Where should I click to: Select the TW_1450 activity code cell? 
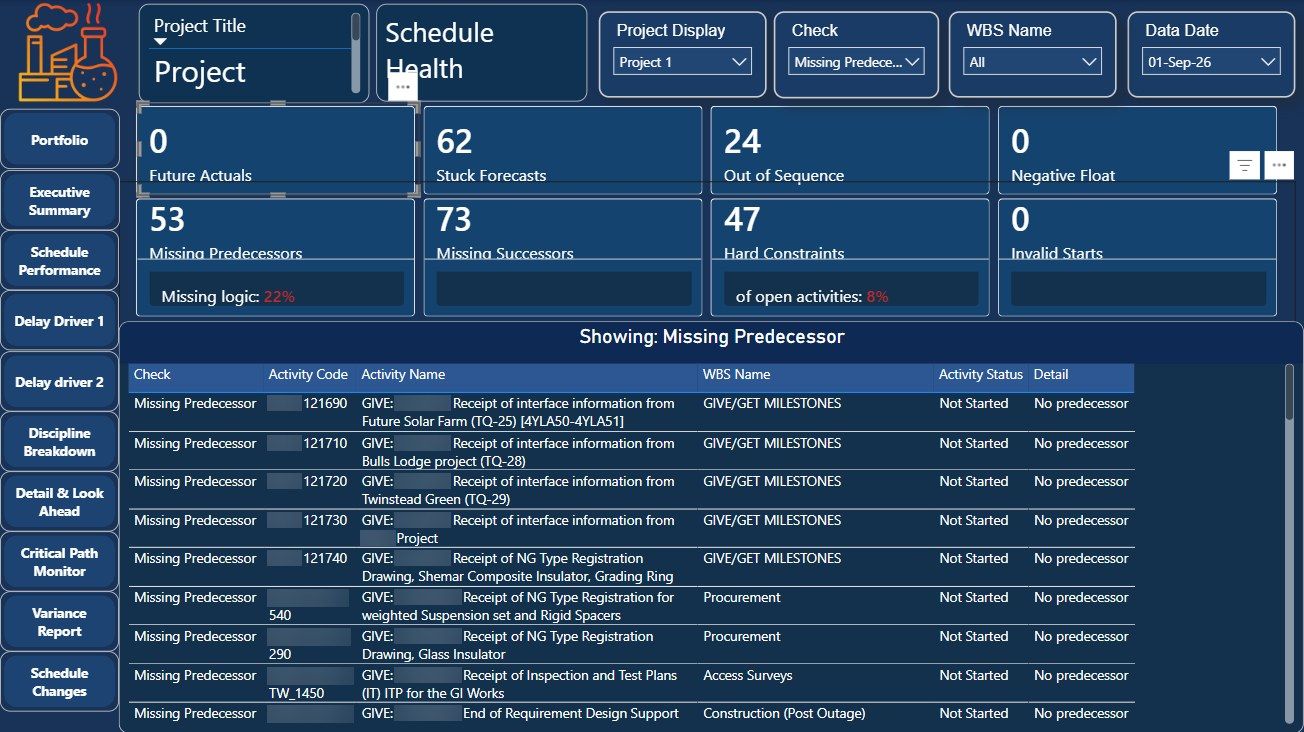click(309, 684)
